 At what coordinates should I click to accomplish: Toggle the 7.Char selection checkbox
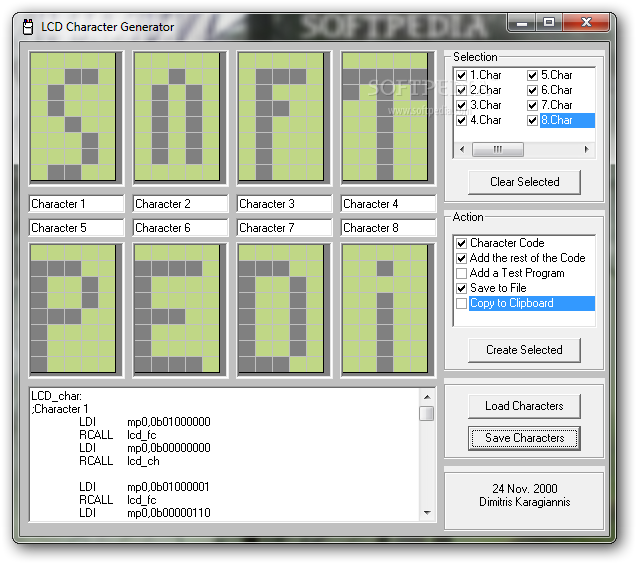coord(532,105)
